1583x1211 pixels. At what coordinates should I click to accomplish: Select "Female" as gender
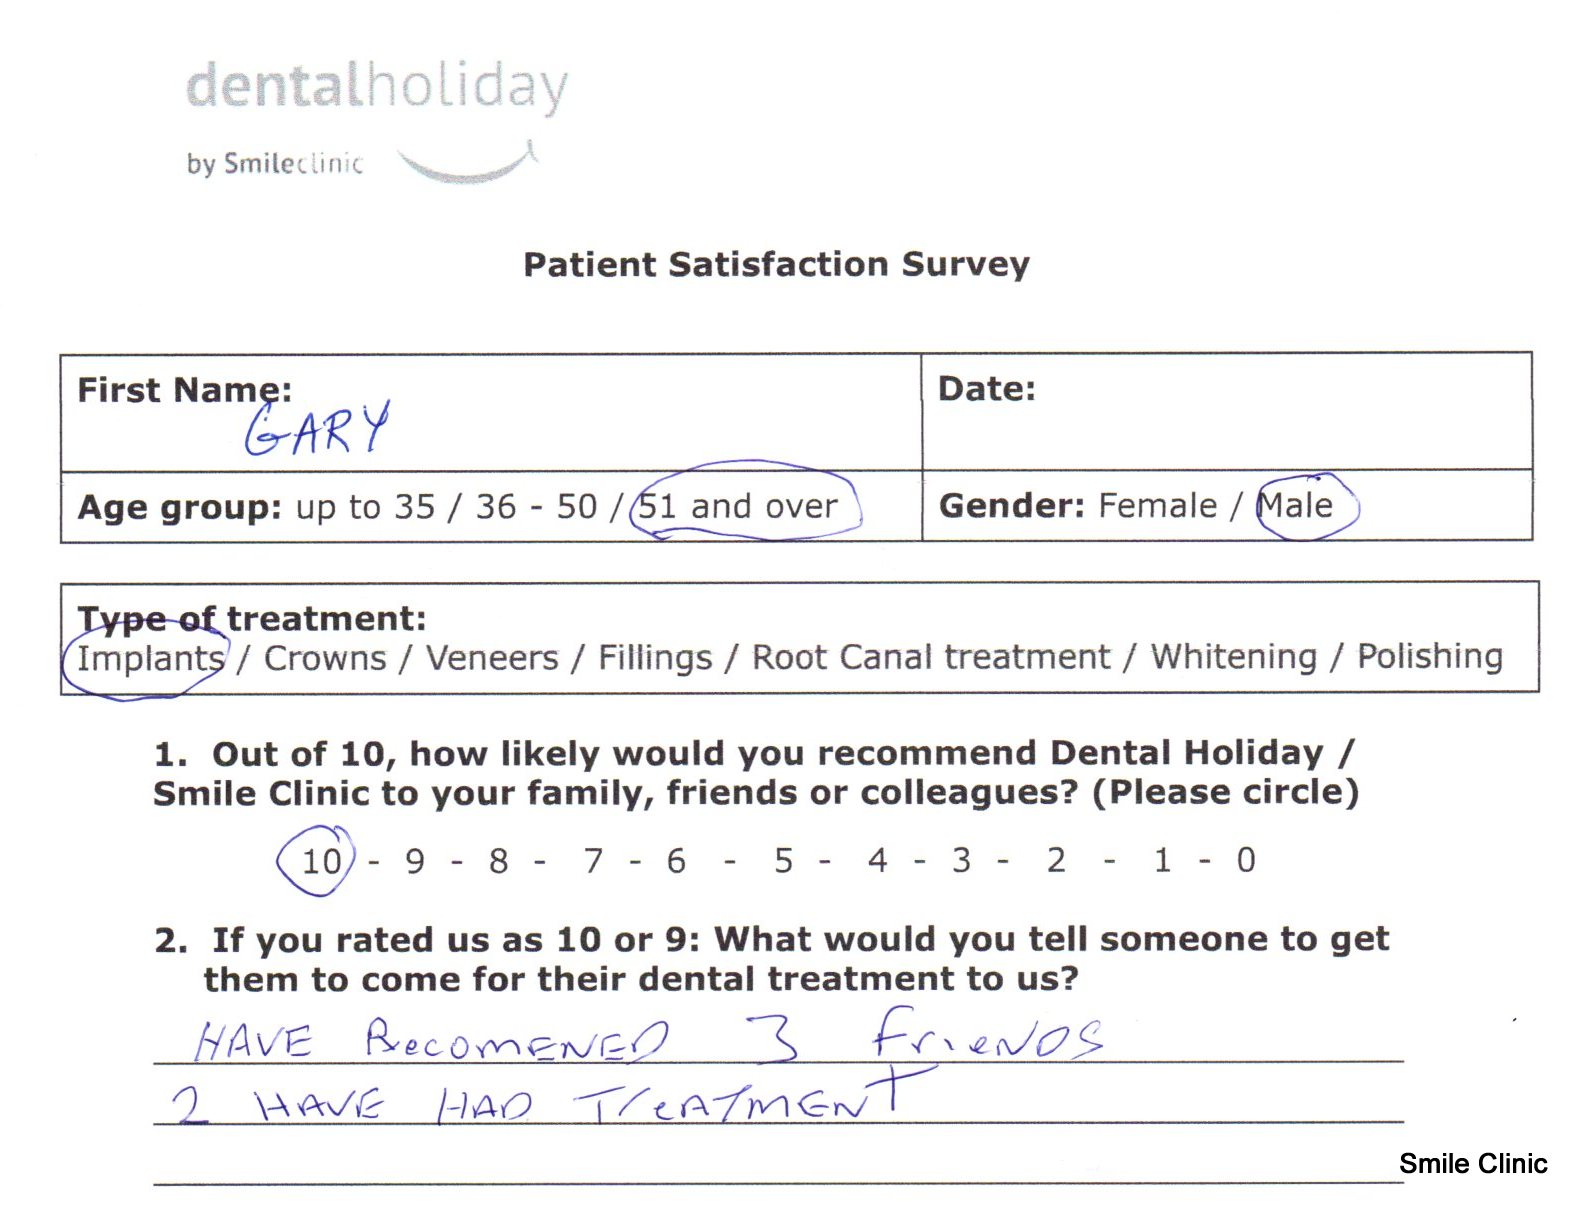click(x=1157, y=506)
